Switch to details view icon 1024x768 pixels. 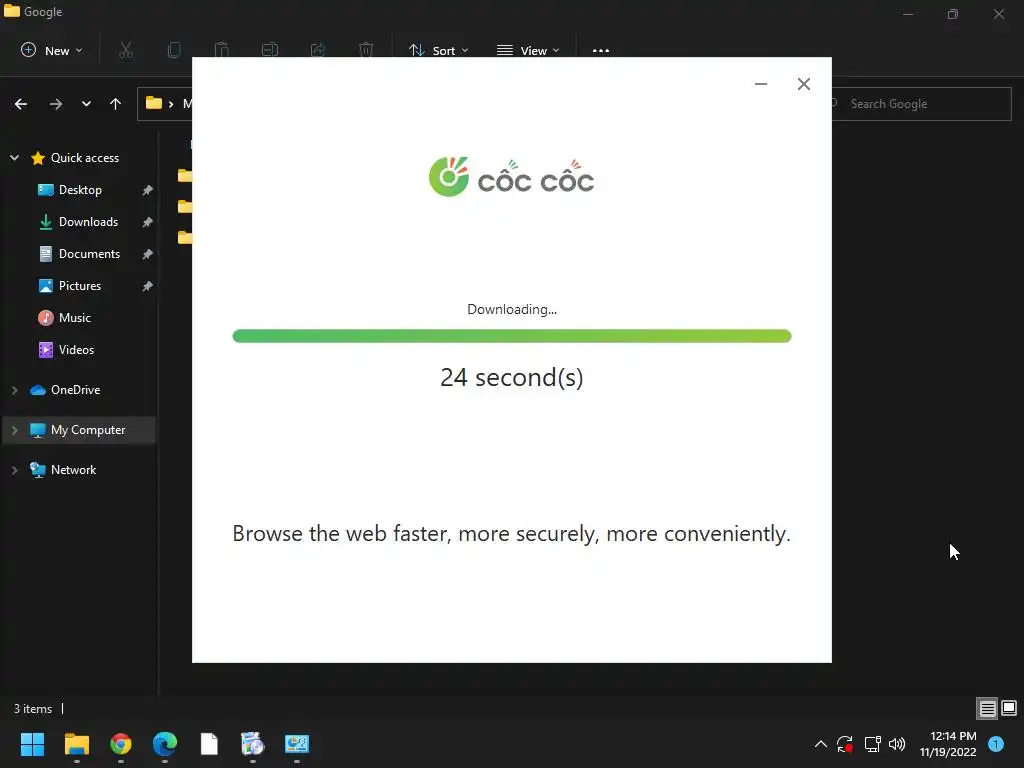987,708
